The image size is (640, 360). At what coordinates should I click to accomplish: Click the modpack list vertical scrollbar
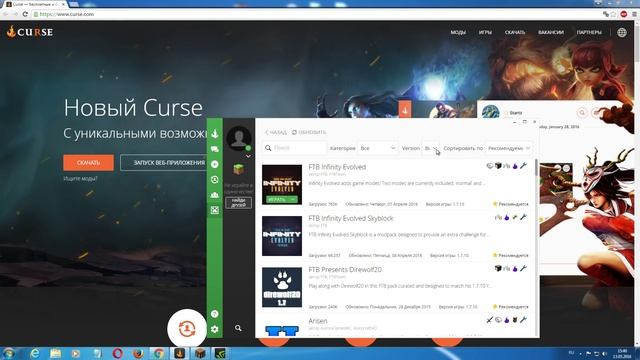(x=536, y=167)
